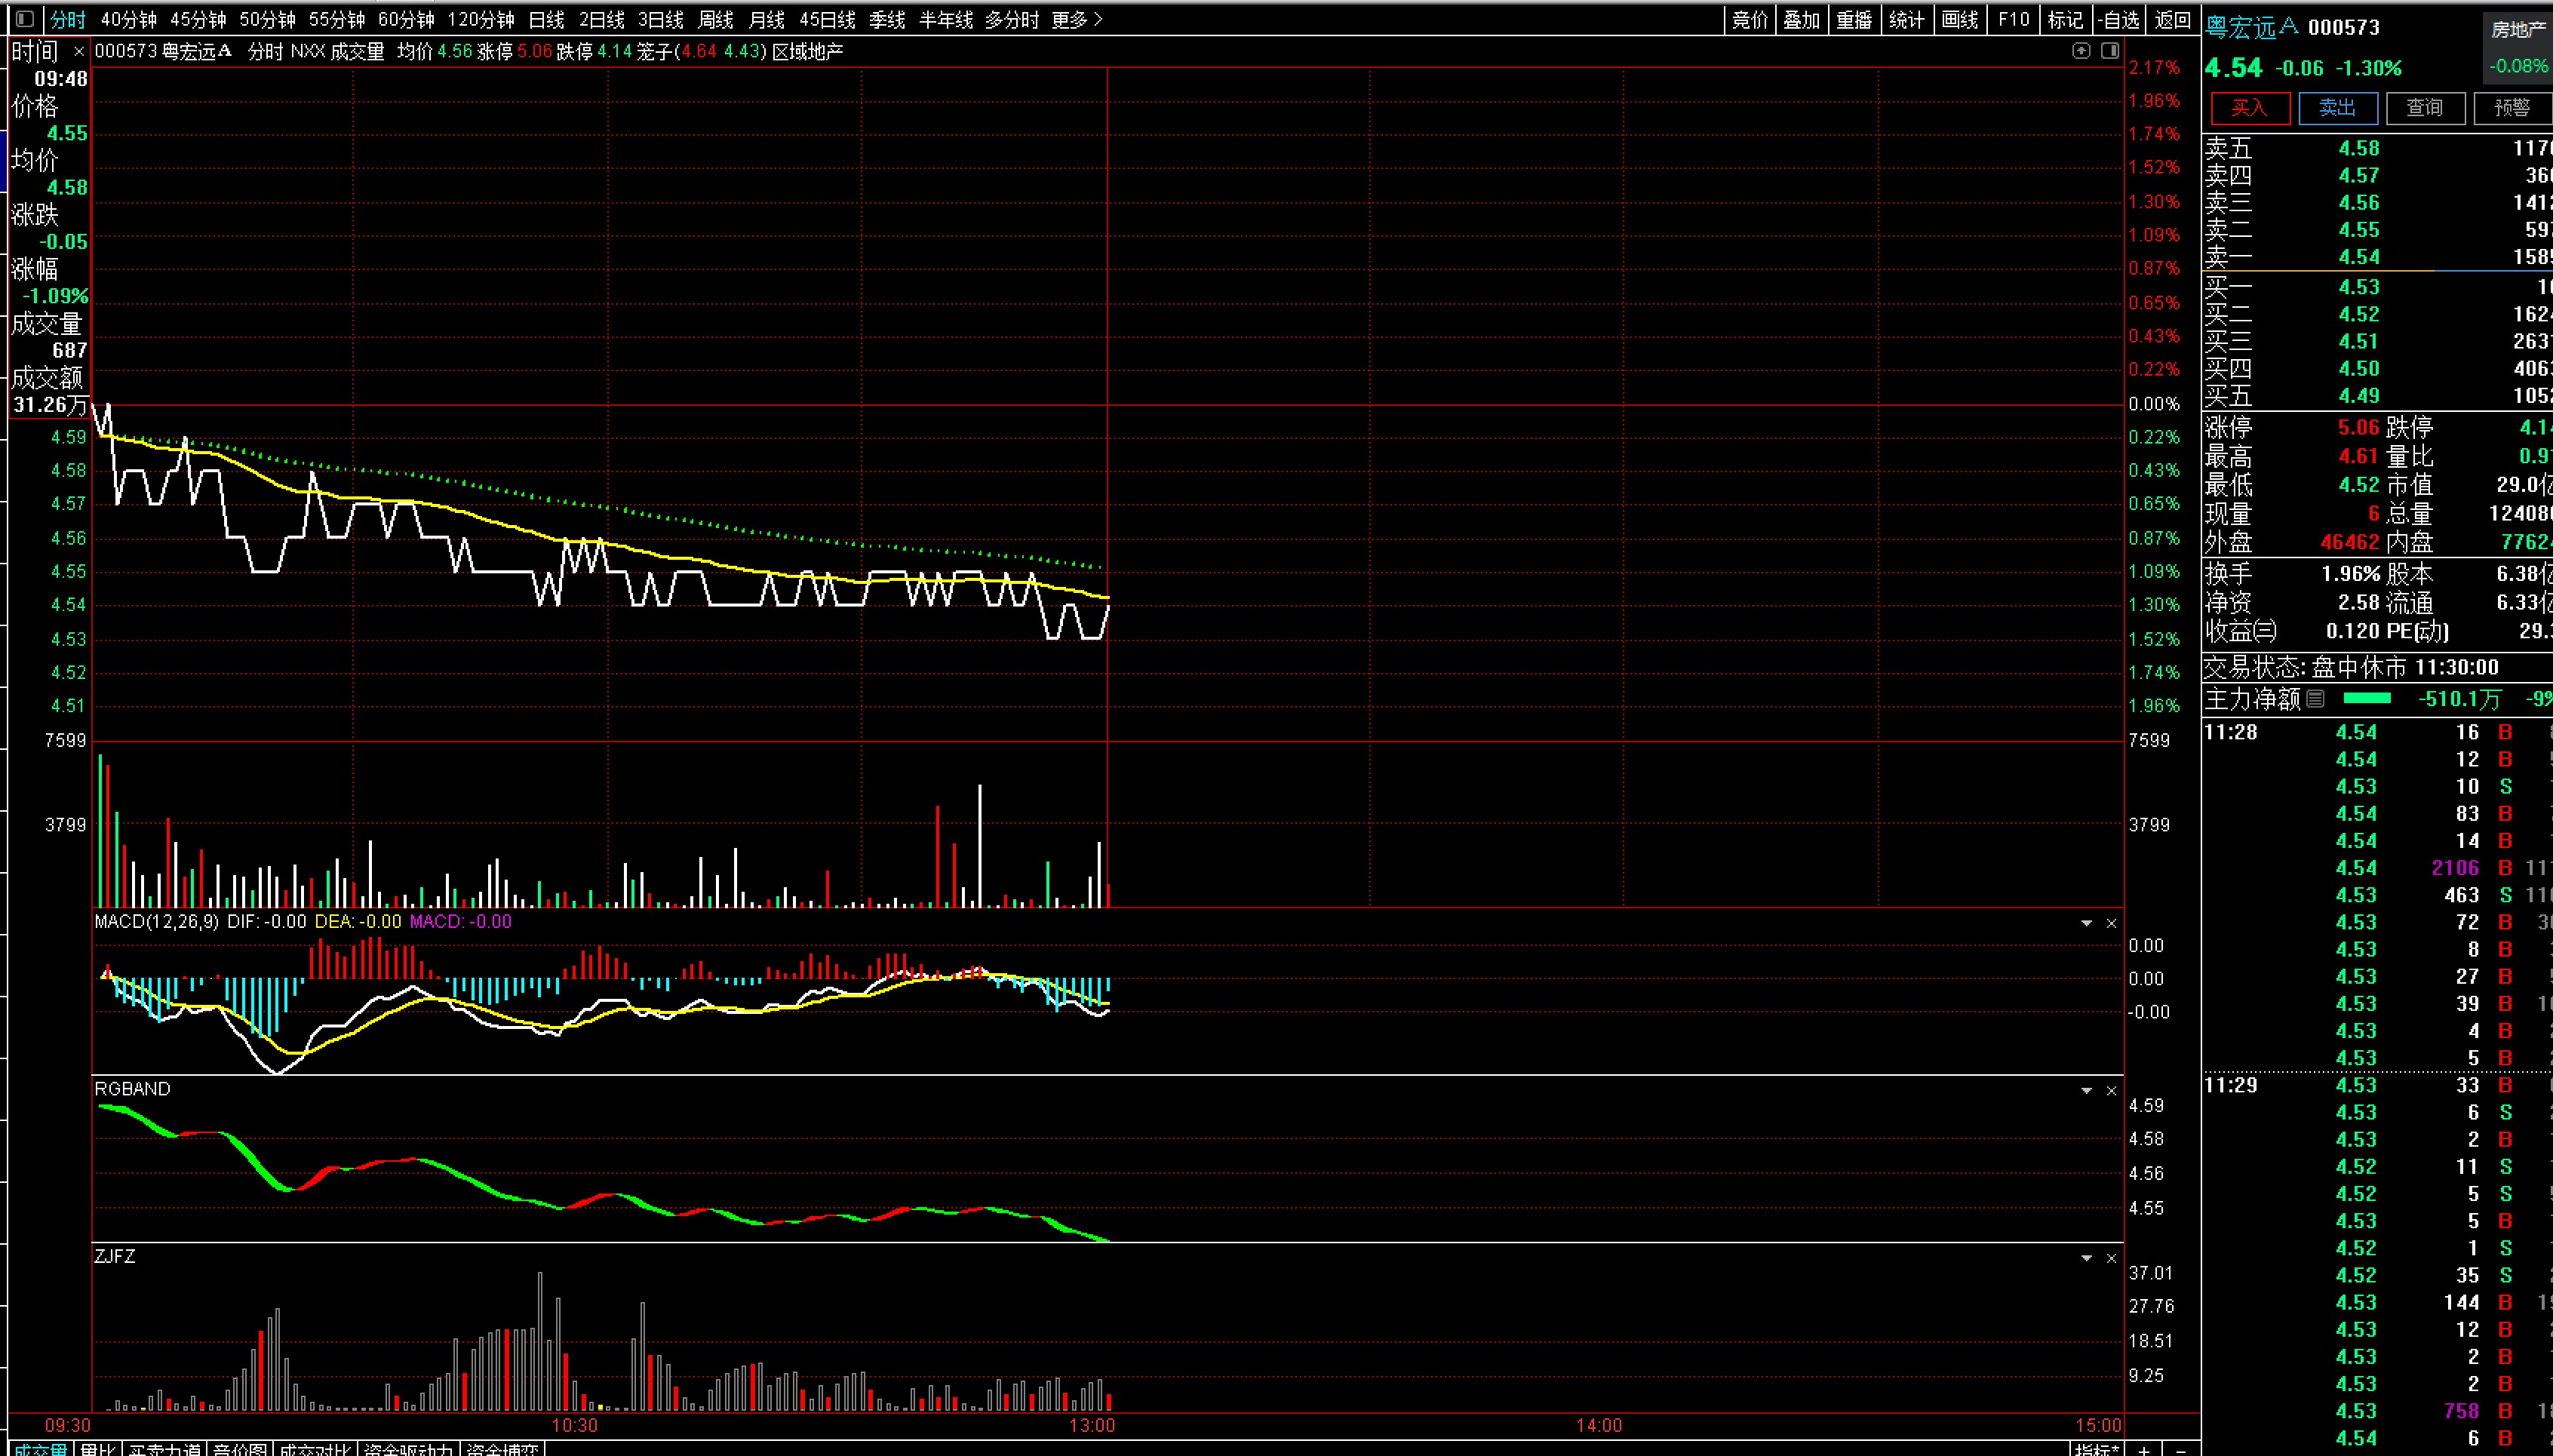Open the RGBAND panel dropdown arrow

2086,1090
